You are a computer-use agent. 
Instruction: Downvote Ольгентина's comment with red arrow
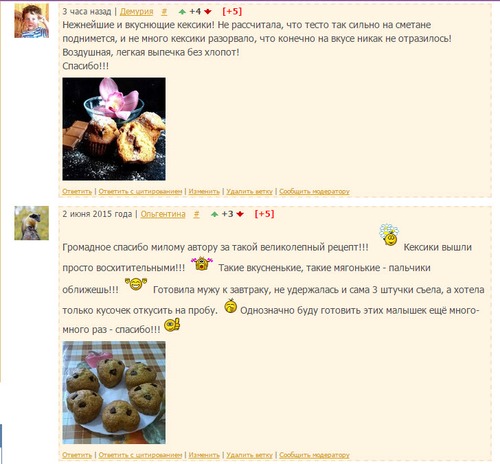click(x=240, y=214)
